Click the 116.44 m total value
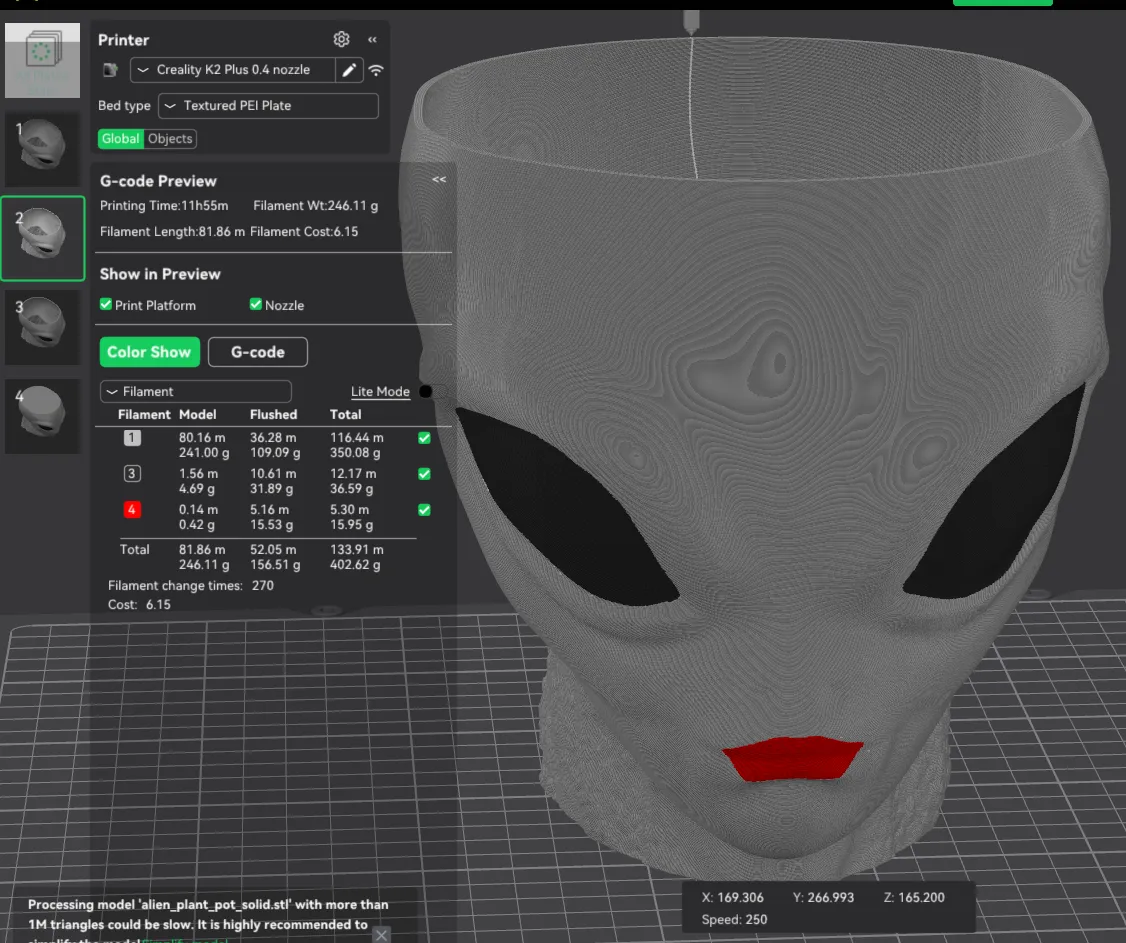 (x=356, y=437)
